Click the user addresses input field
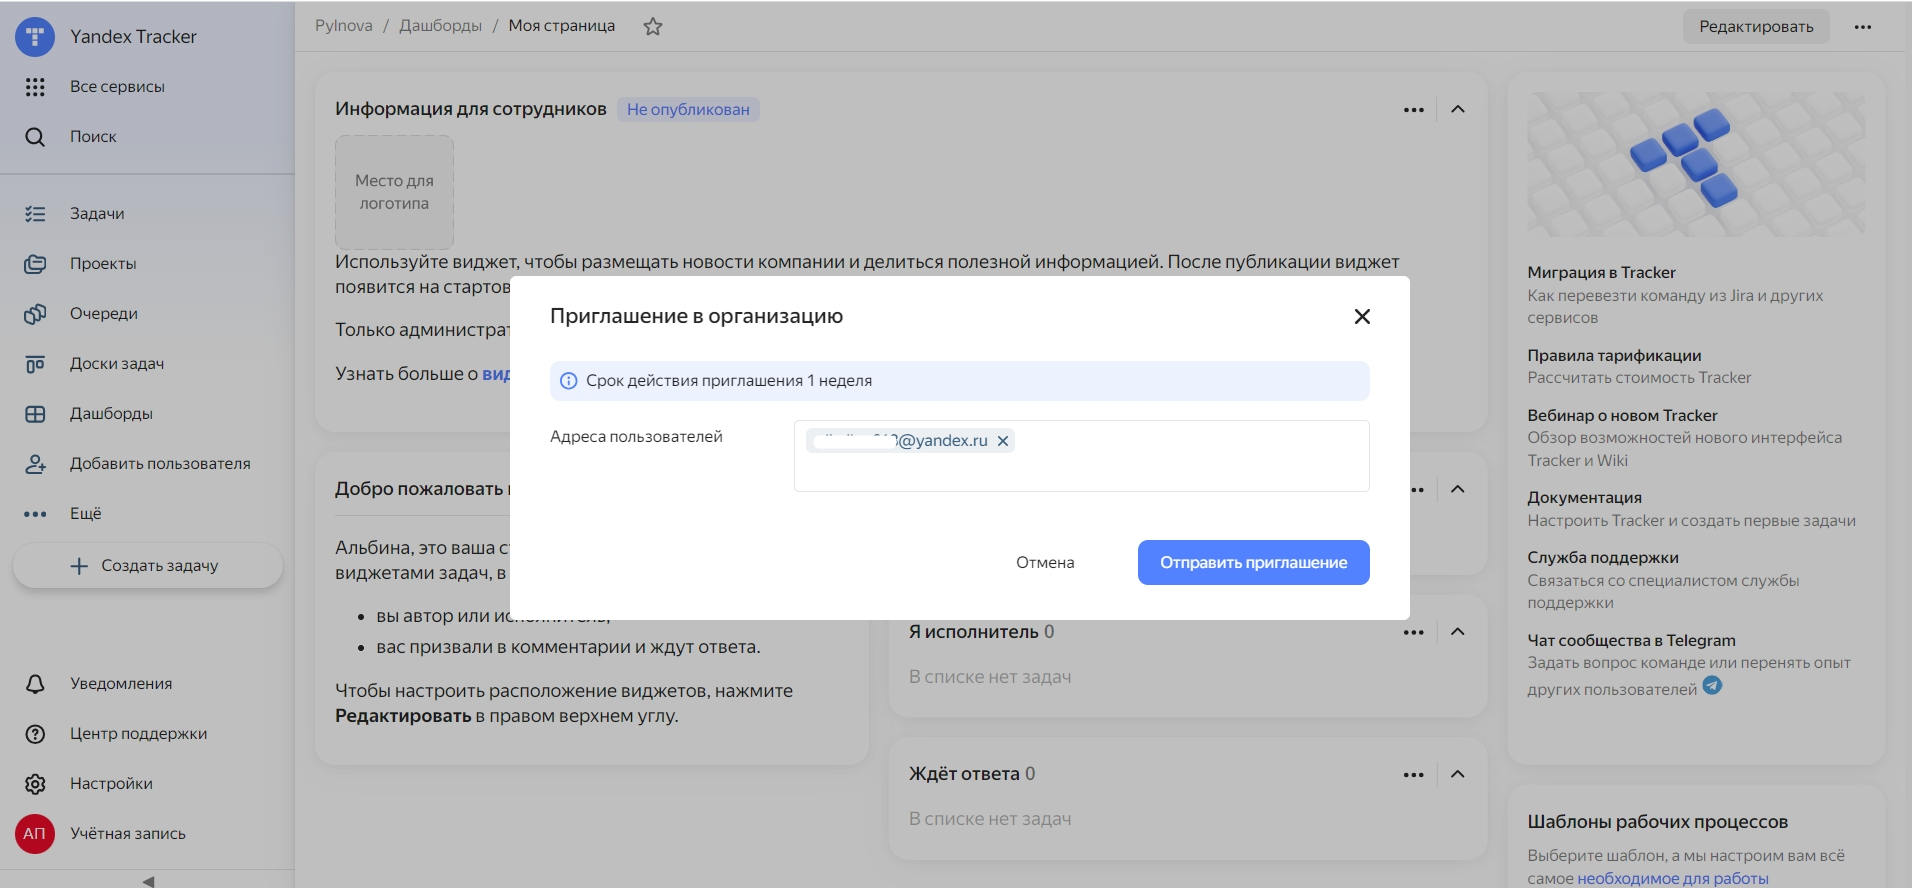The height and width of the screenshot is (888, 1912). 1081,456
